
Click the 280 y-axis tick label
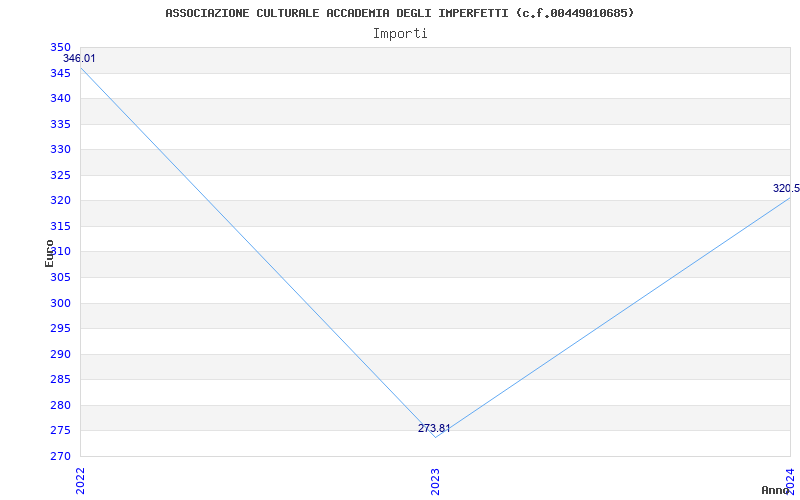(60, 406)
